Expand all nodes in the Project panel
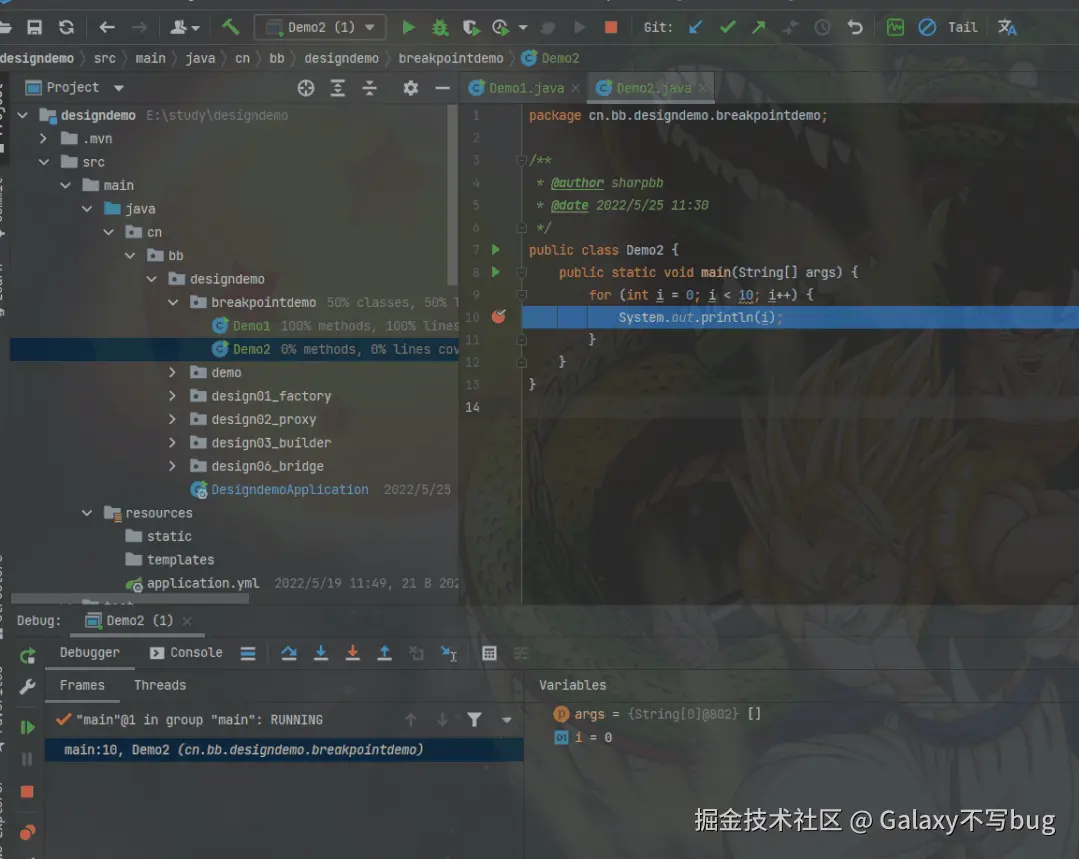The image size is (1079, 859). (337, 87)
